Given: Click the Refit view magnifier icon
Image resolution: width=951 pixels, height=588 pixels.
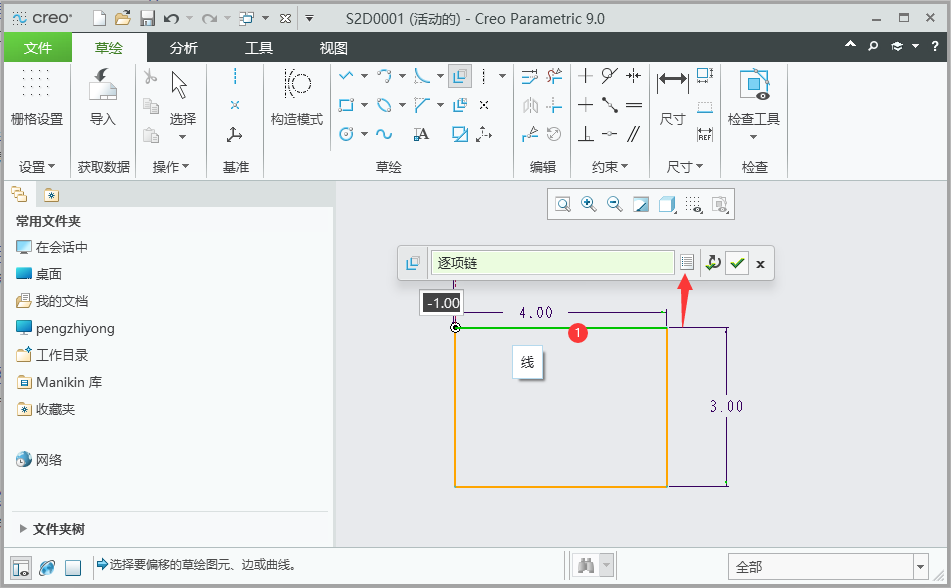Looking at the screenshot, I should 563,204.
